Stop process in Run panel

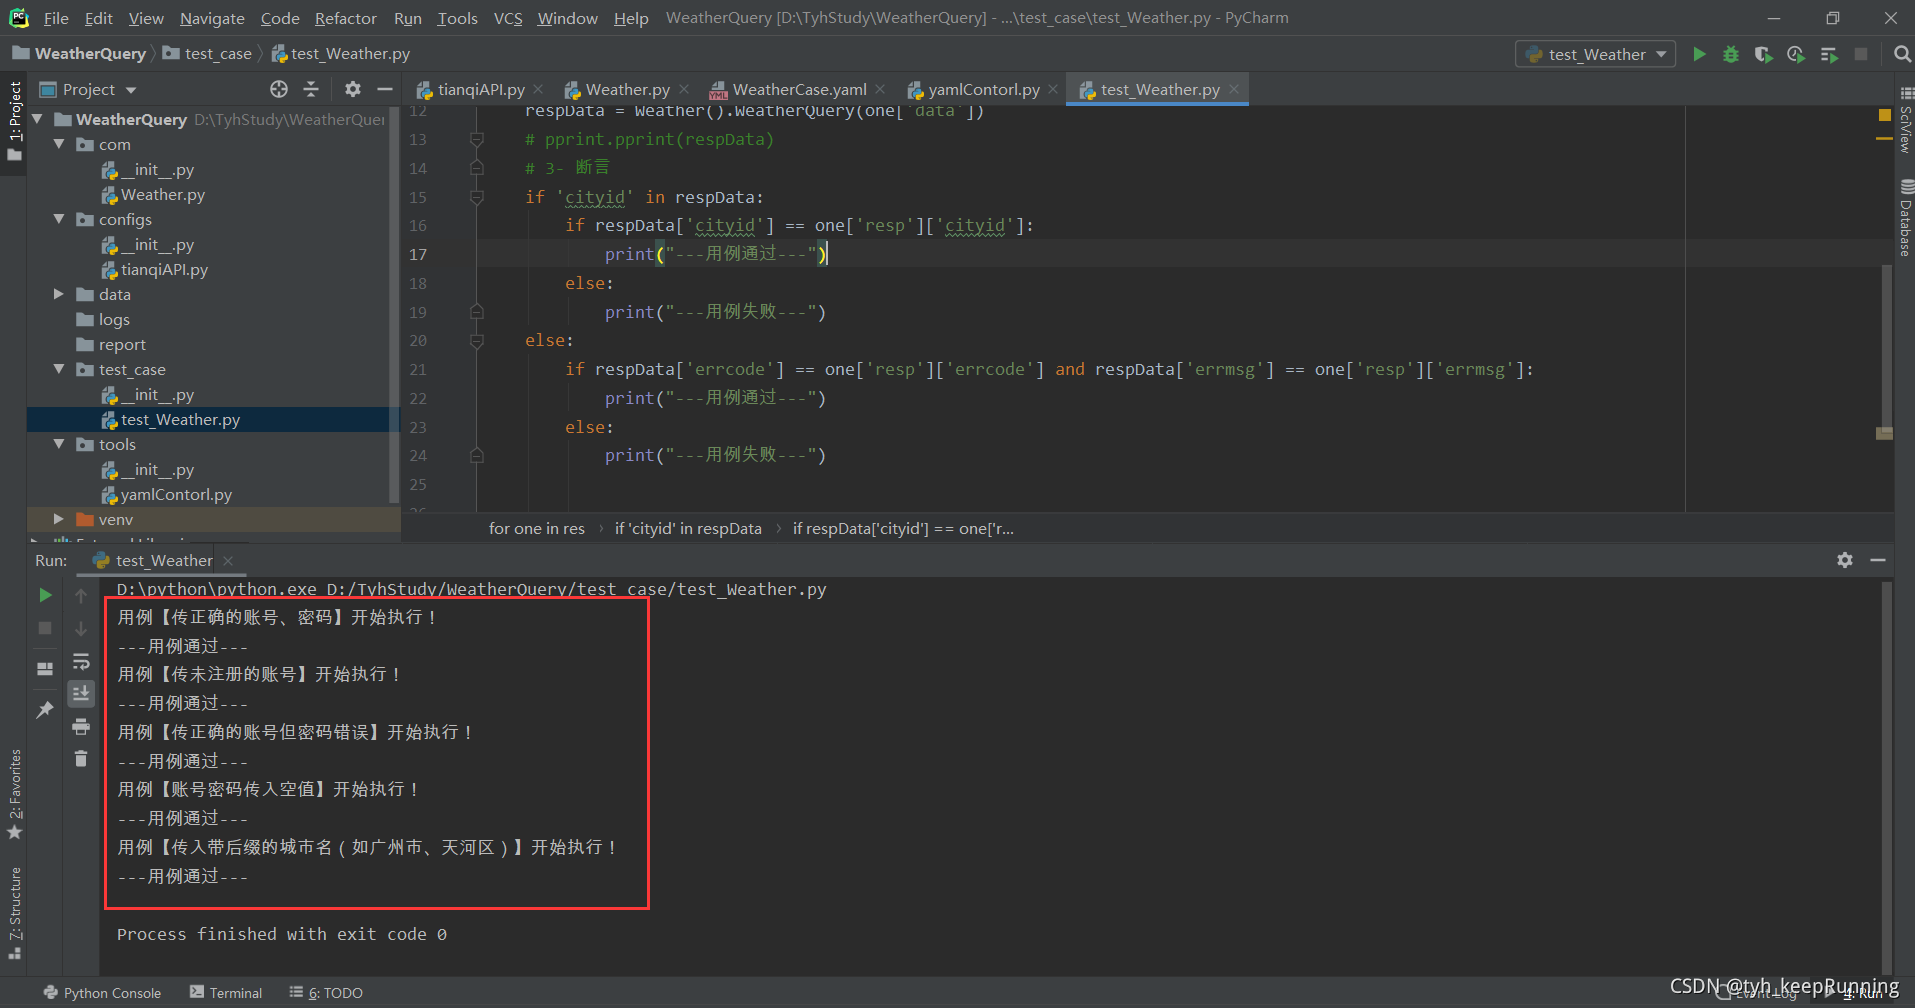(x=45, y=628)
